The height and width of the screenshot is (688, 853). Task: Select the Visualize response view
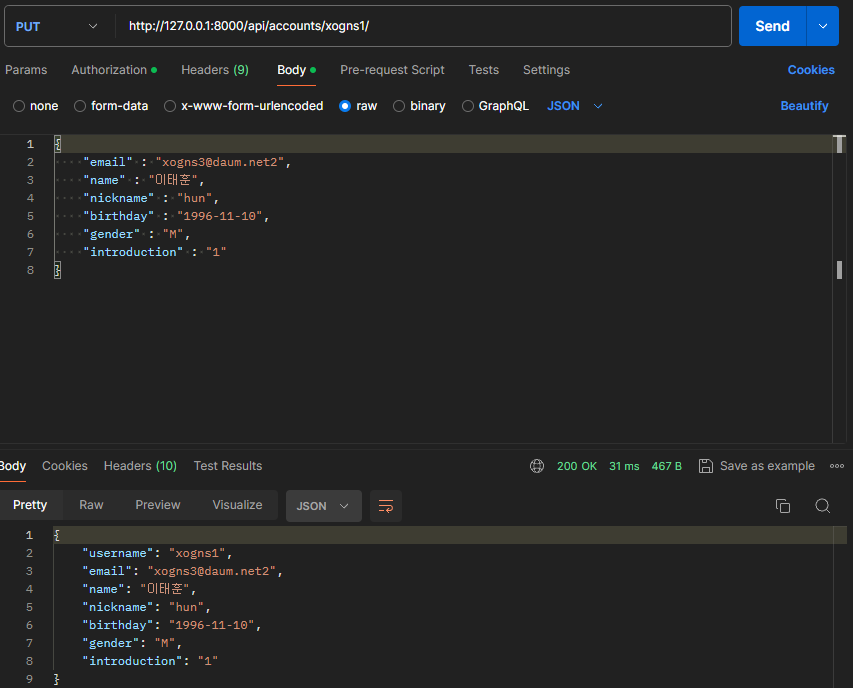[x=237, y=505]
